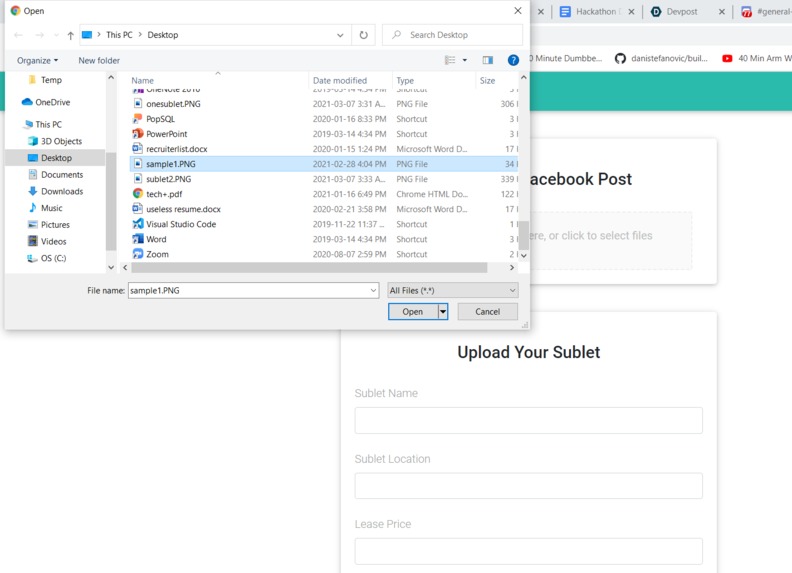Click scroll up arrow of navigation pane

(111, 77)
